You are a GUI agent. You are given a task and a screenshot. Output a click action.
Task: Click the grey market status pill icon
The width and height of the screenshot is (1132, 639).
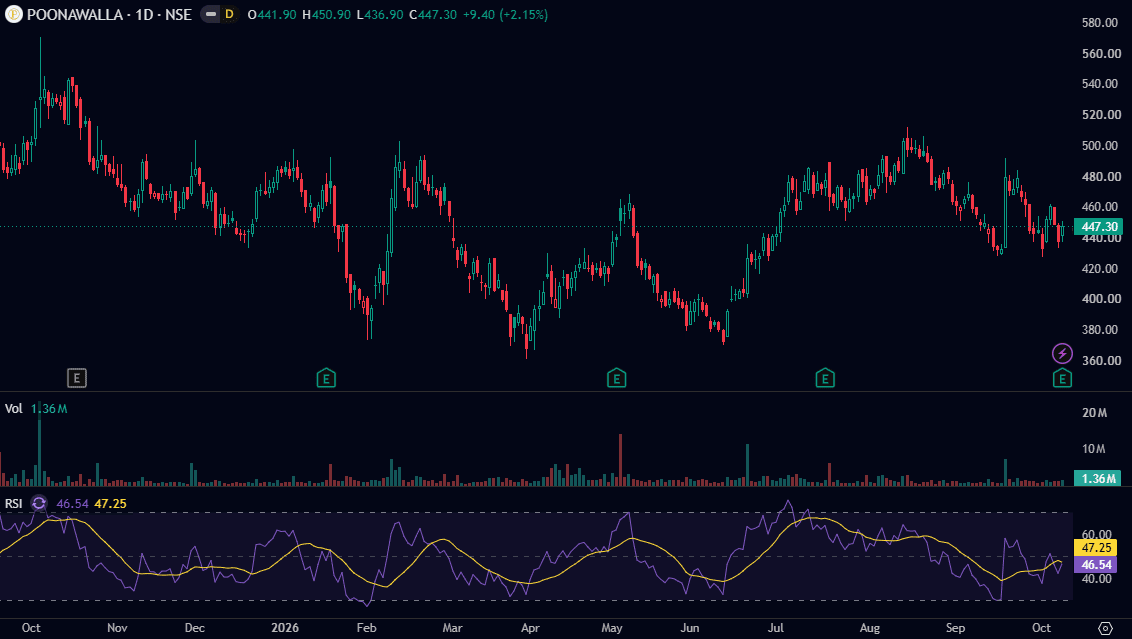pyautogui.click(x=210, y=14)
